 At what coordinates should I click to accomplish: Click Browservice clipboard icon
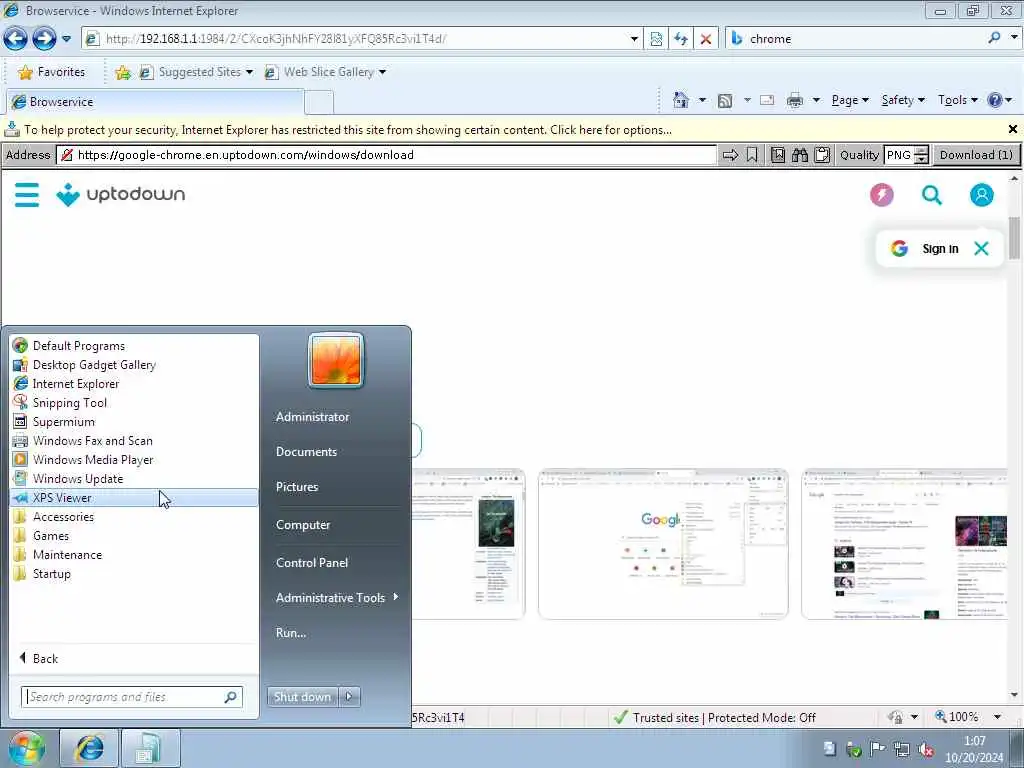pos(822,155)
